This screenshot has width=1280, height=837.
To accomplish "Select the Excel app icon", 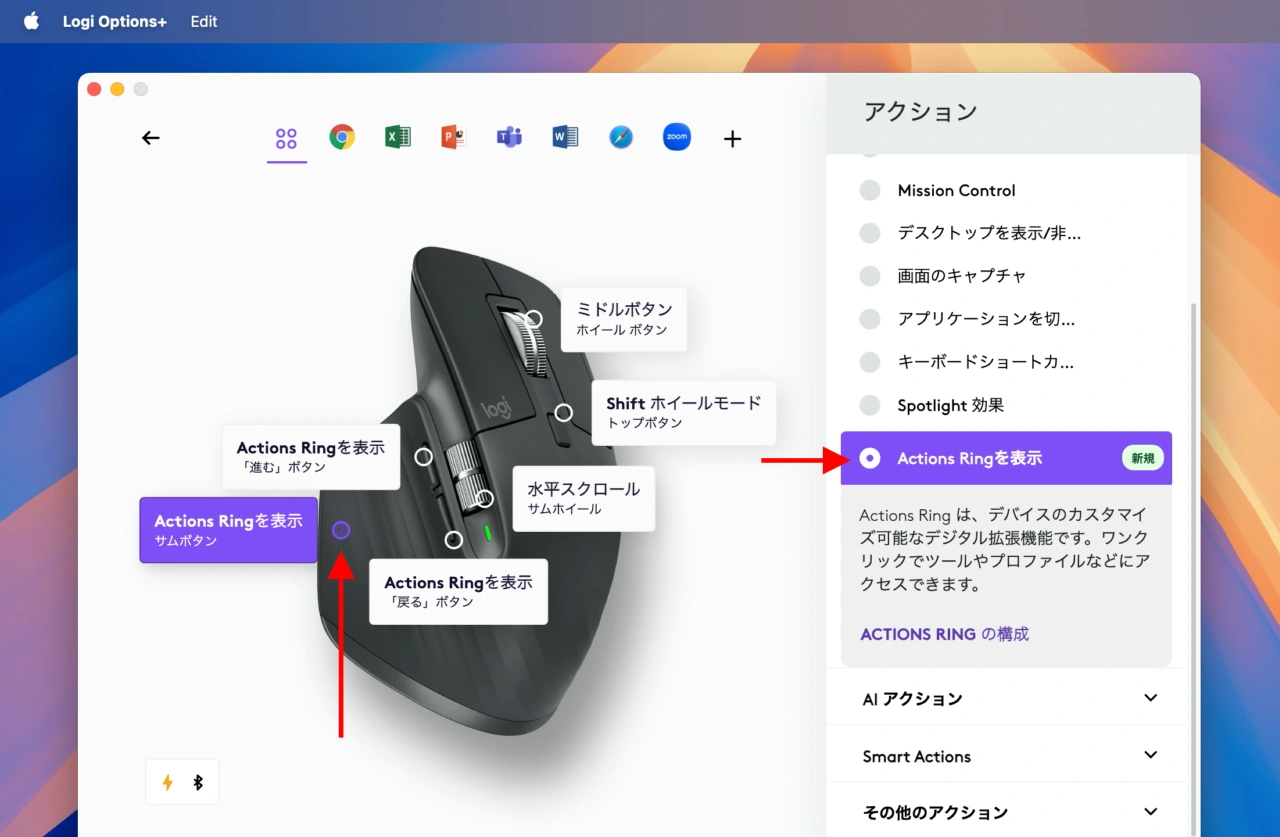I will click(x=397, y=137).
